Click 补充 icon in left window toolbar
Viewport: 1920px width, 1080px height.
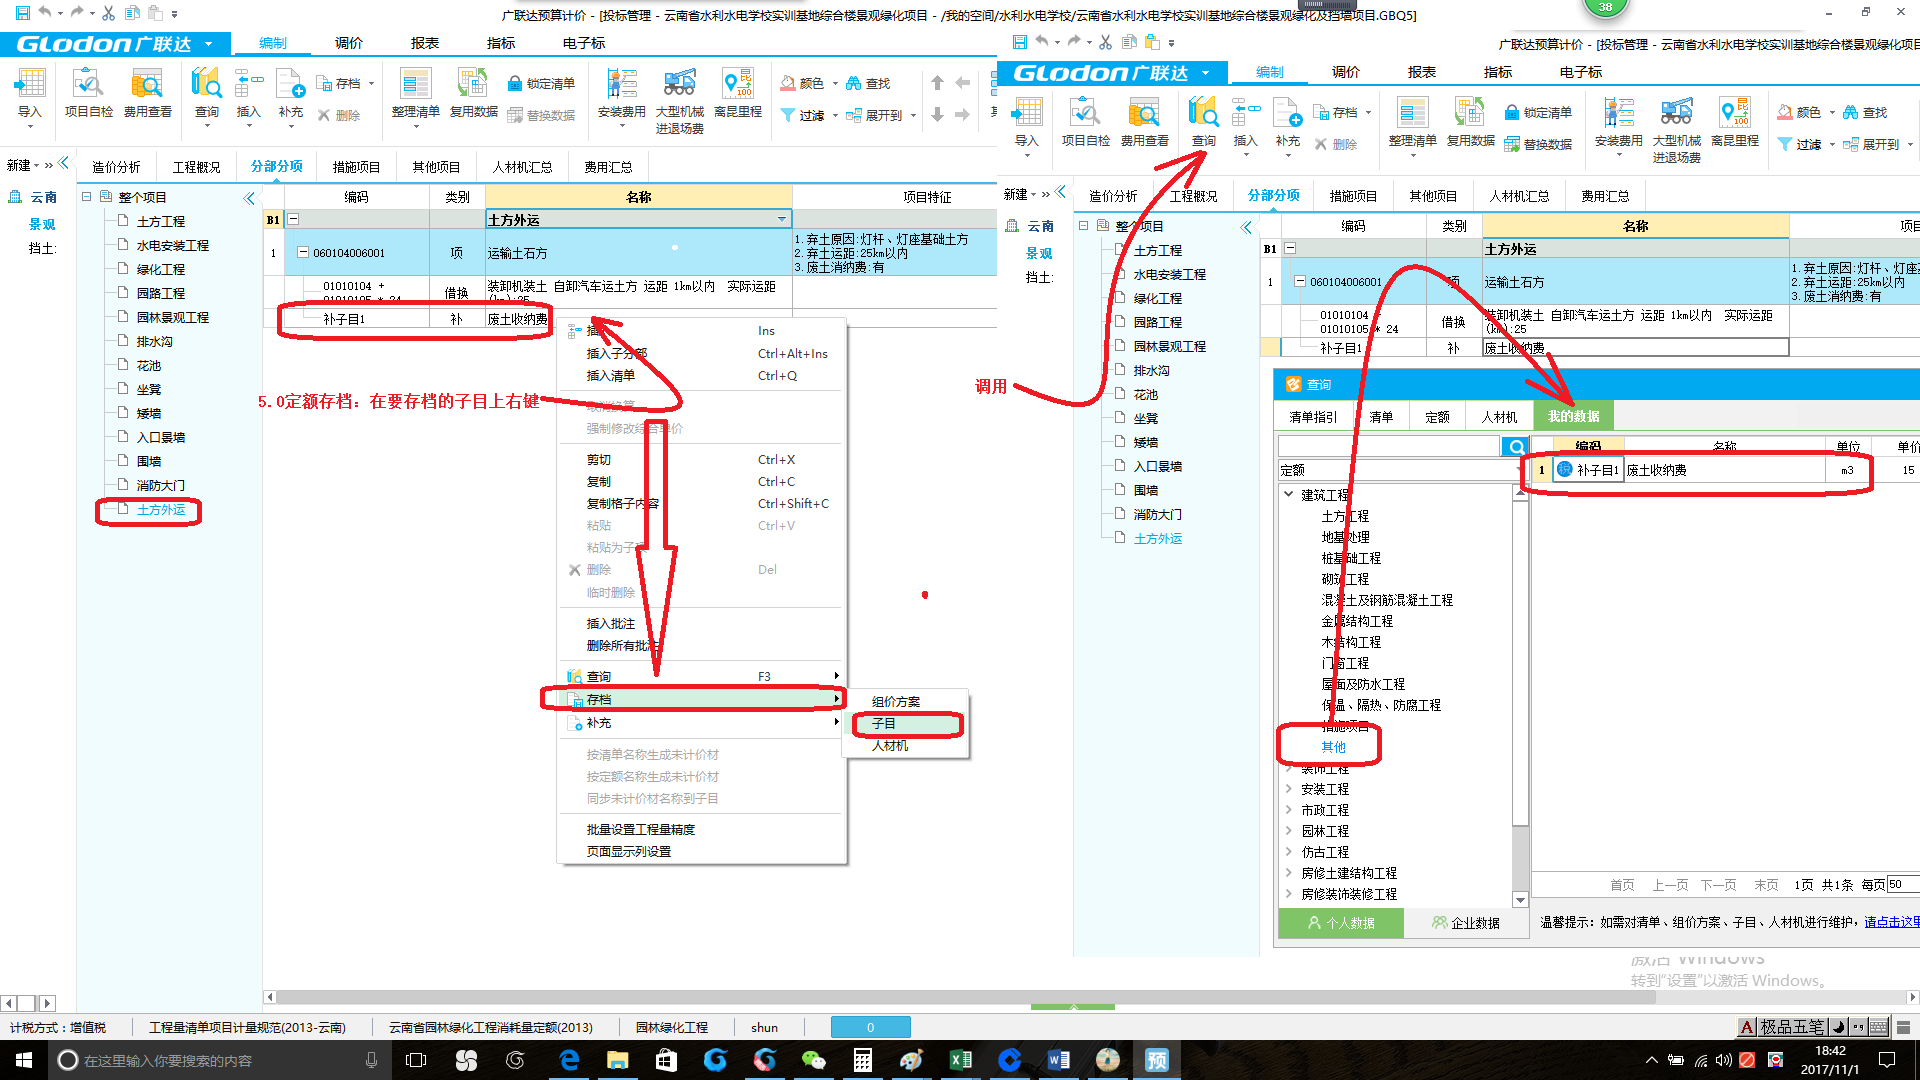click(290, 95)
